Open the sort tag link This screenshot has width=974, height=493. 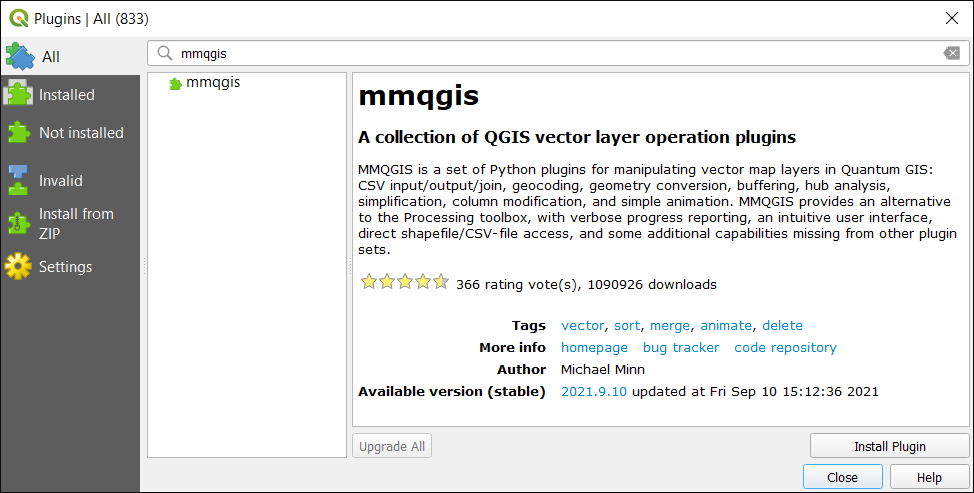(x=627, y=325)
